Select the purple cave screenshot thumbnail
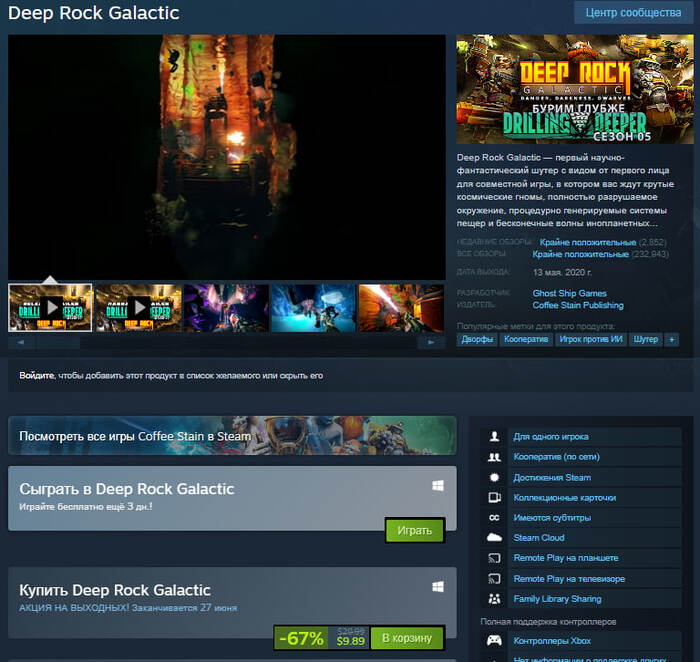The width and height of the screenshot is (700, 662). (226, 308)
